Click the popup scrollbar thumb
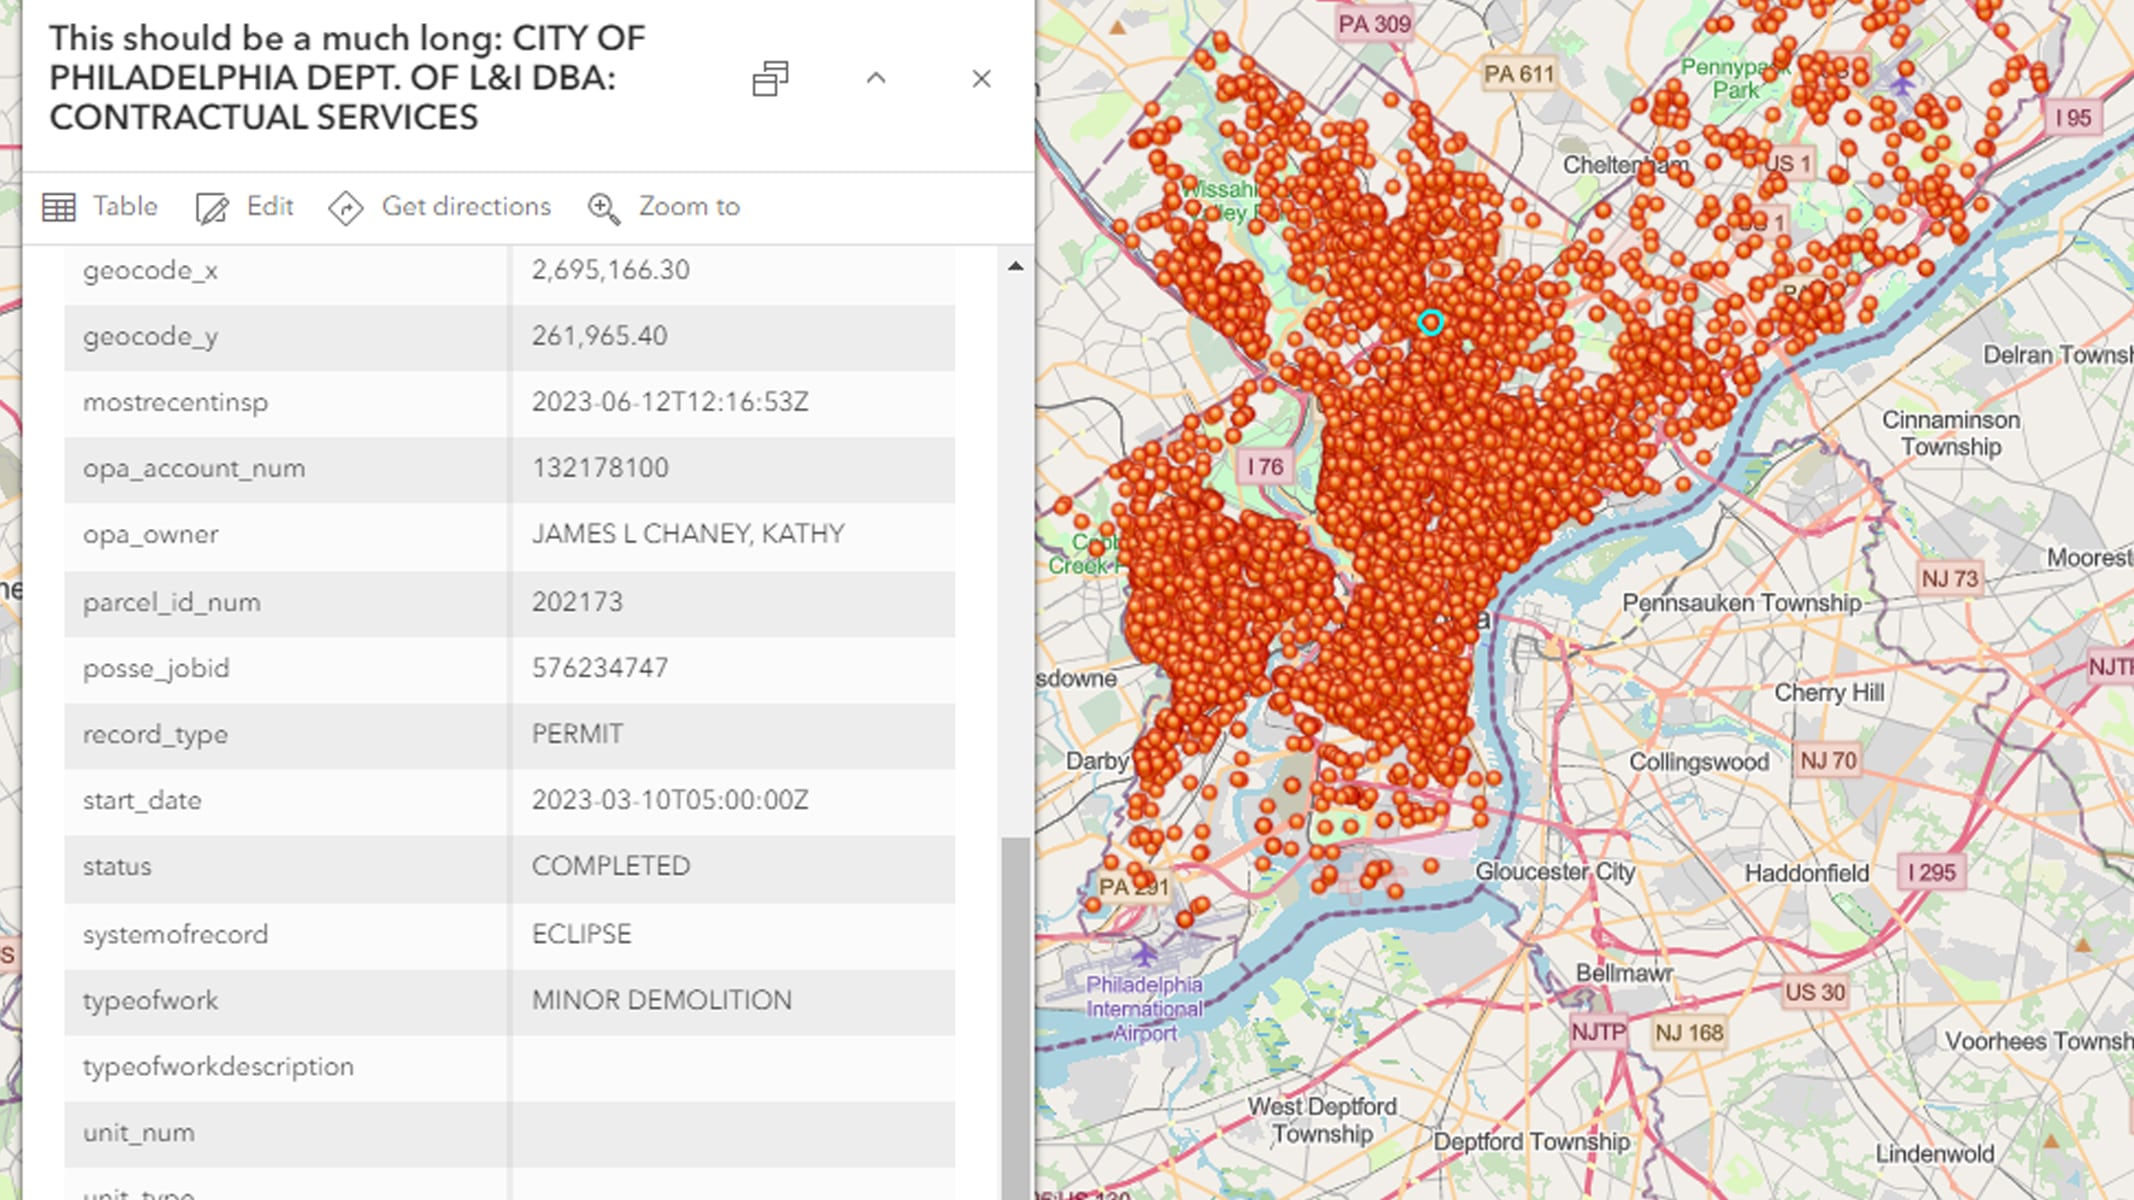2134x1200 pixels. 1016,1018
